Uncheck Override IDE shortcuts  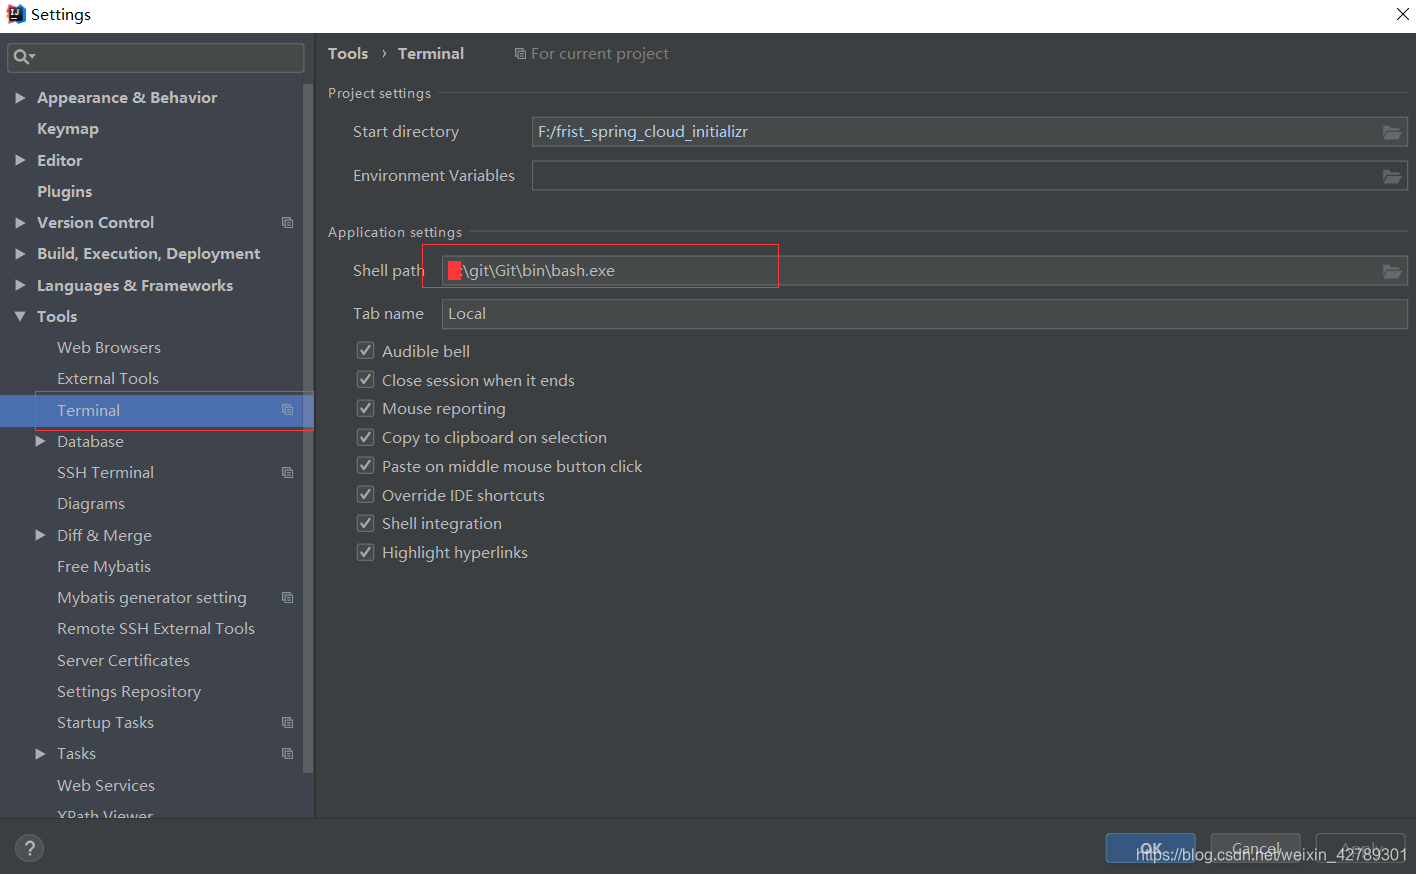tap(366, 495)
